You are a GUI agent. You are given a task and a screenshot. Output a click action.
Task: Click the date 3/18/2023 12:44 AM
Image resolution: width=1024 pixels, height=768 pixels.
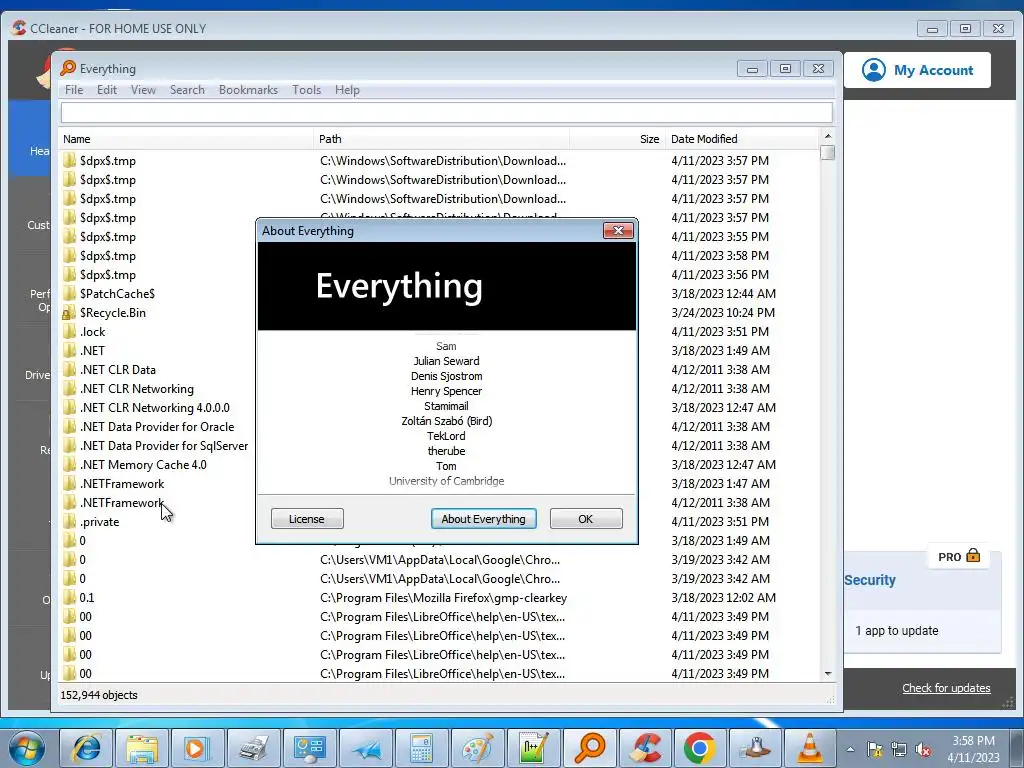pyautogui.click(x=723, y=294)
